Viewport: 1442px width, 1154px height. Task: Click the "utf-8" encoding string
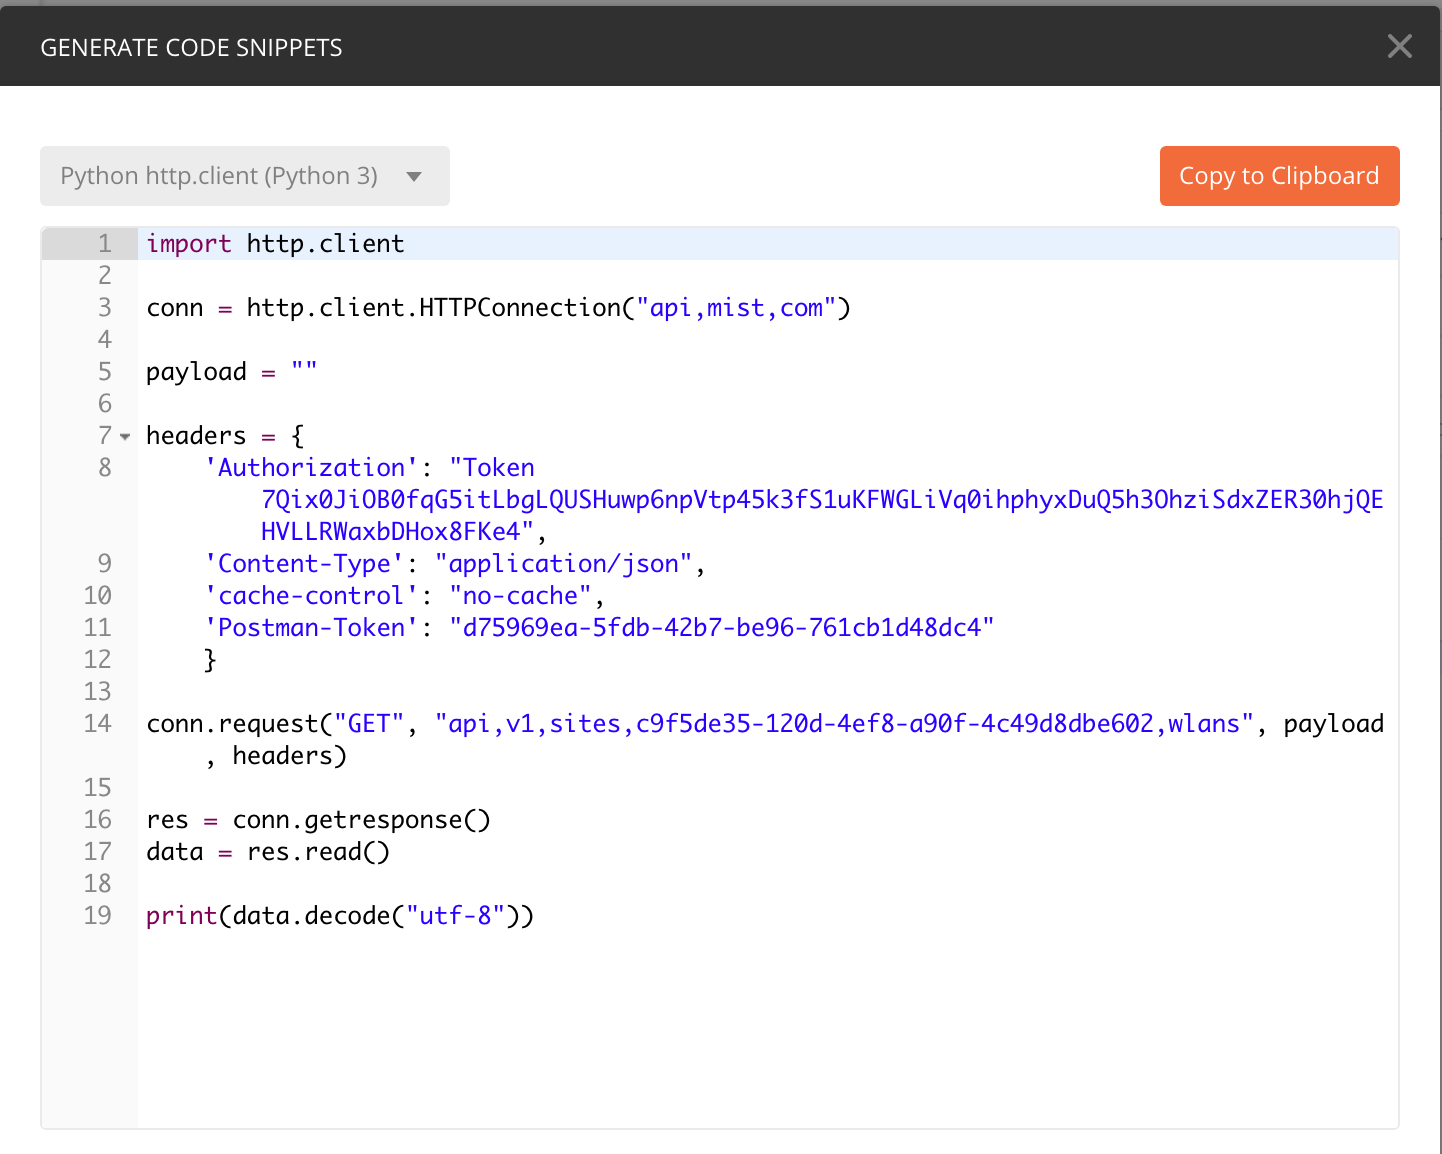click(x=455, y=916)
